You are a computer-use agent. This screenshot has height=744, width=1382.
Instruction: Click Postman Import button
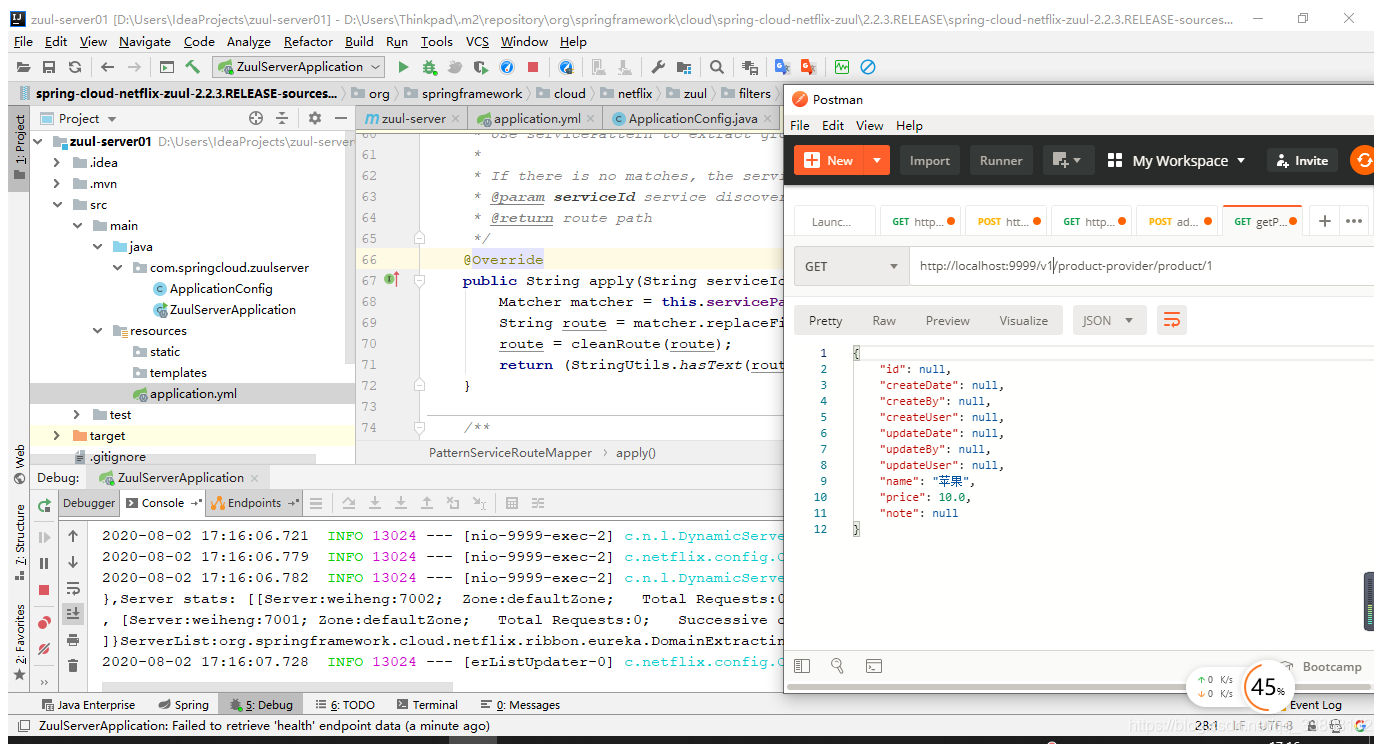pos(930,160)
